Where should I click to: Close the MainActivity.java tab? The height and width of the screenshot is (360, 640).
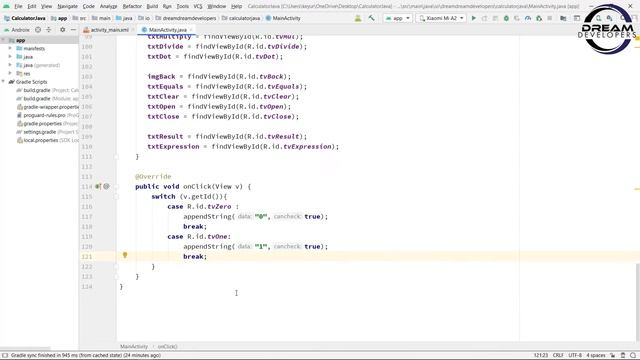coord(191,30)
